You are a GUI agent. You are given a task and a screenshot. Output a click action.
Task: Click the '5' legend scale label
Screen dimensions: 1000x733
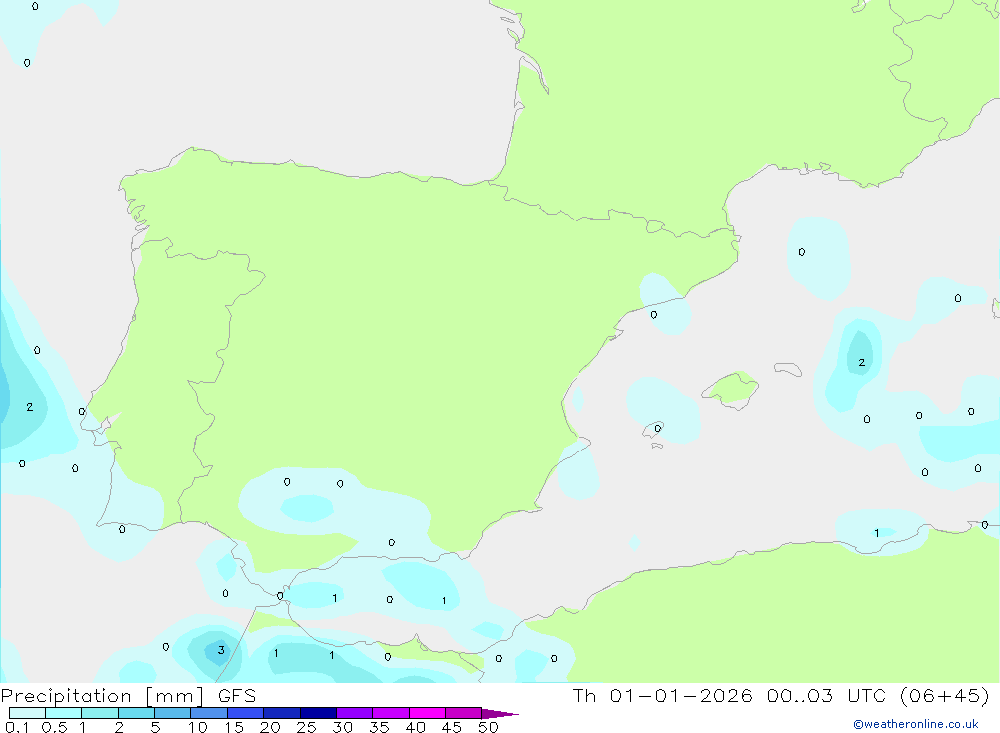155,727
